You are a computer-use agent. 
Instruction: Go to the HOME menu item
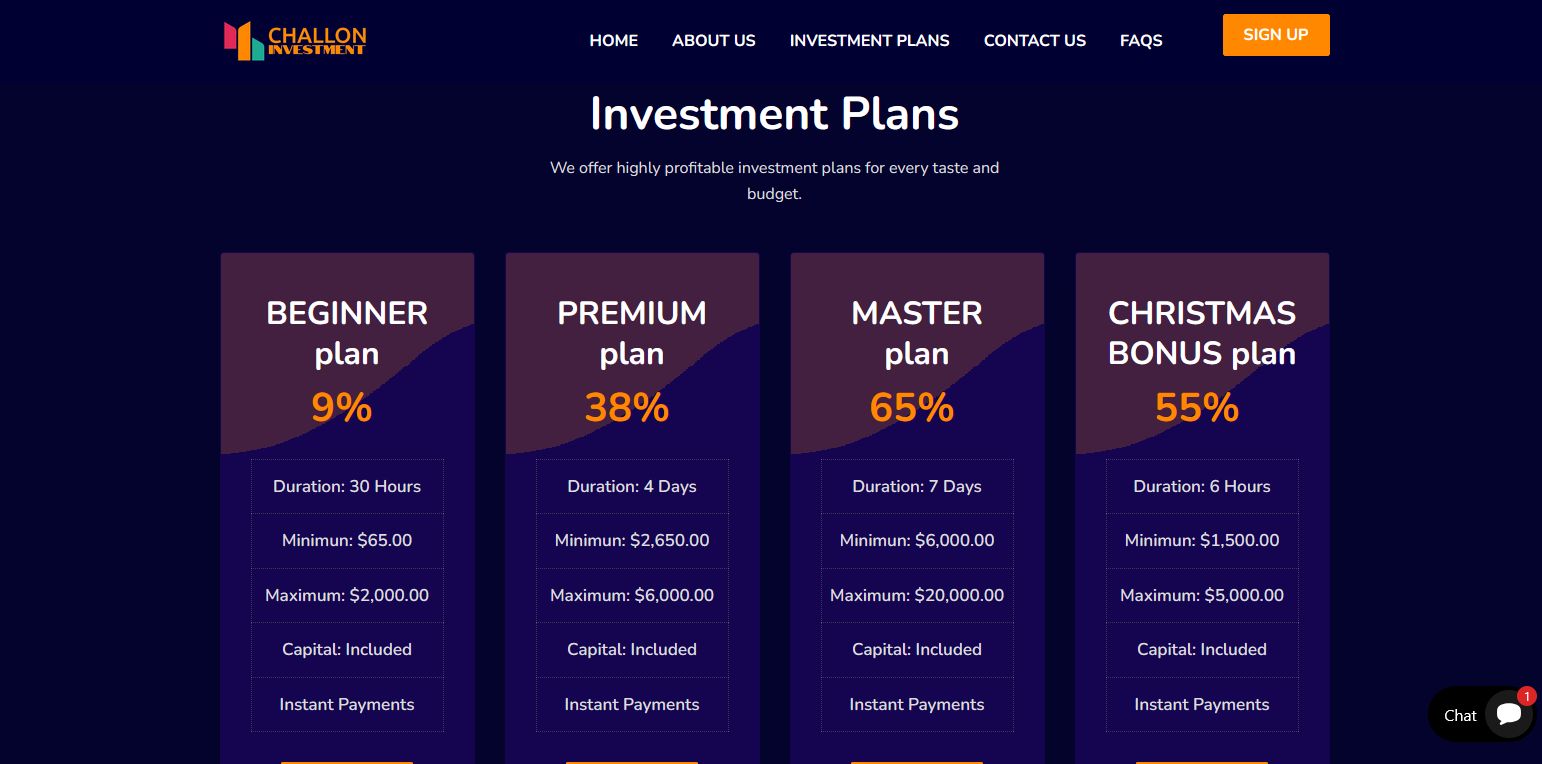pos(614,41)
